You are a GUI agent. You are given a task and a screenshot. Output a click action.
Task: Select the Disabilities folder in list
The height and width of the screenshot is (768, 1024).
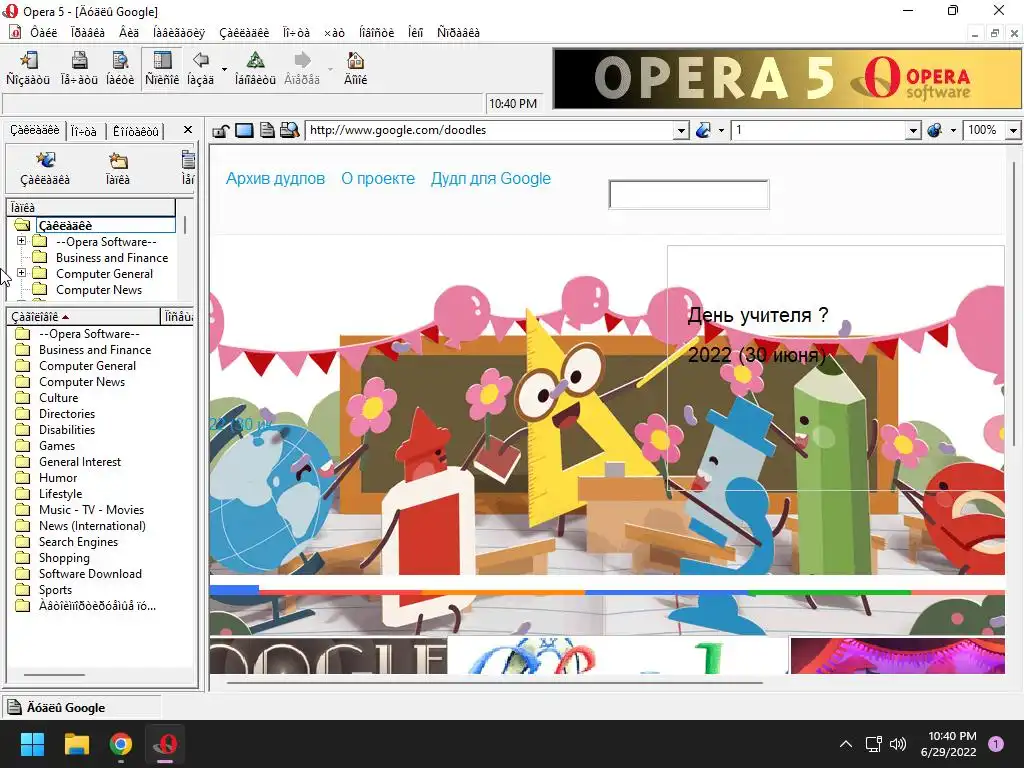pos(67,430)
